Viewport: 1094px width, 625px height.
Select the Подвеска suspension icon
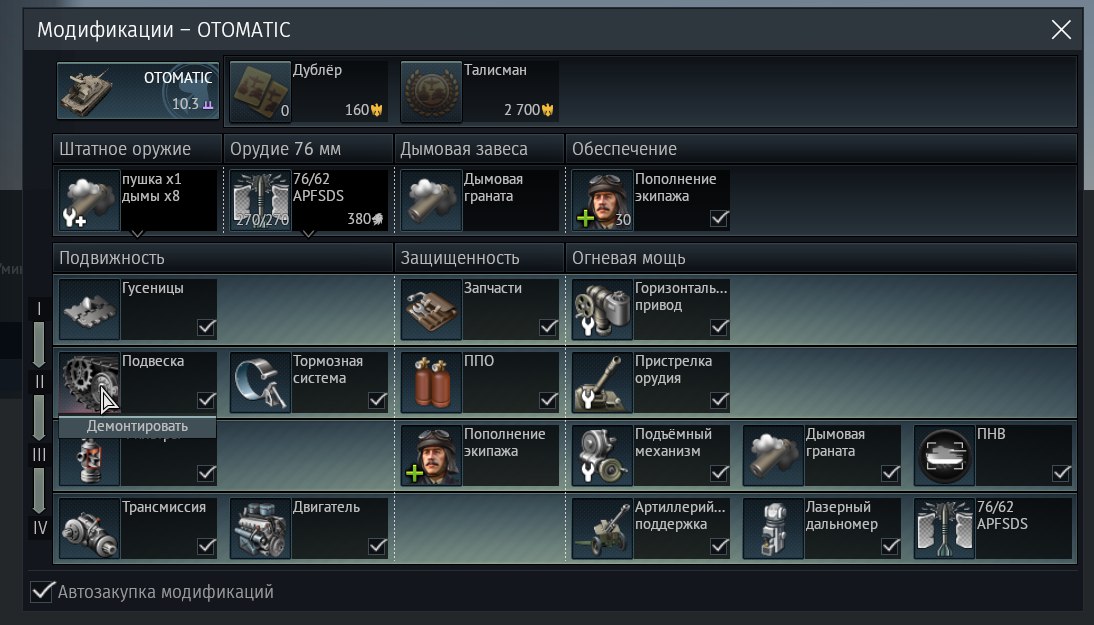[89, 382]
